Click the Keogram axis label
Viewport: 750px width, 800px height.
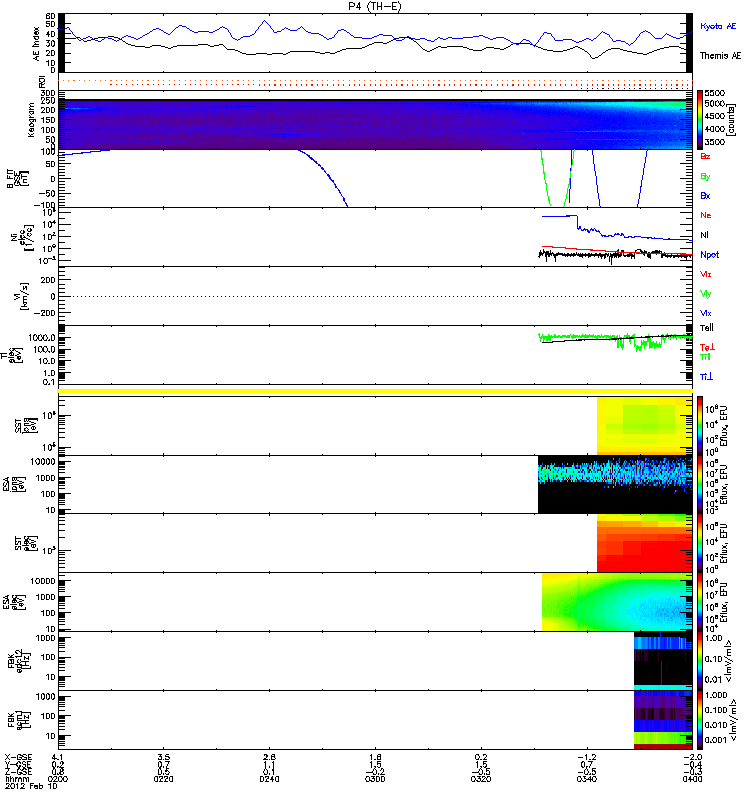[x=31, y=120]
